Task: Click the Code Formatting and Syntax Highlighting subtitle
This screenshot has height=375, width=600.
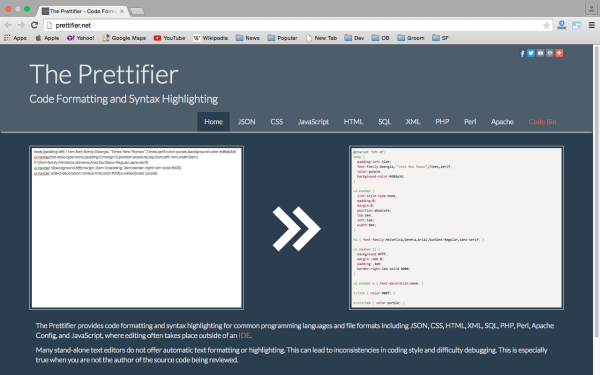Action: point(123,99)
